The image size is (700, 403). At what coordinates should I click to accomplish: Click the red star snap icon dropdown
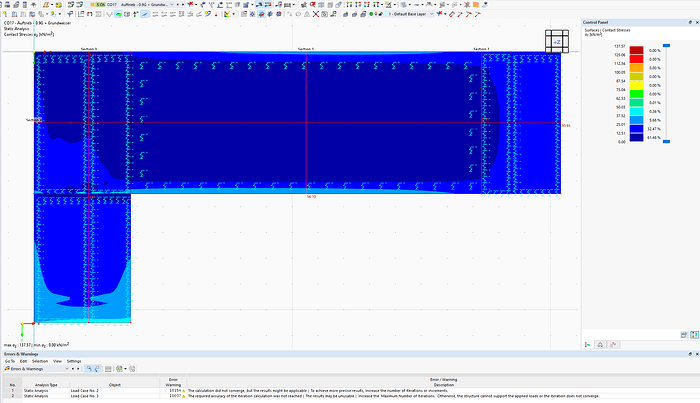445,14
